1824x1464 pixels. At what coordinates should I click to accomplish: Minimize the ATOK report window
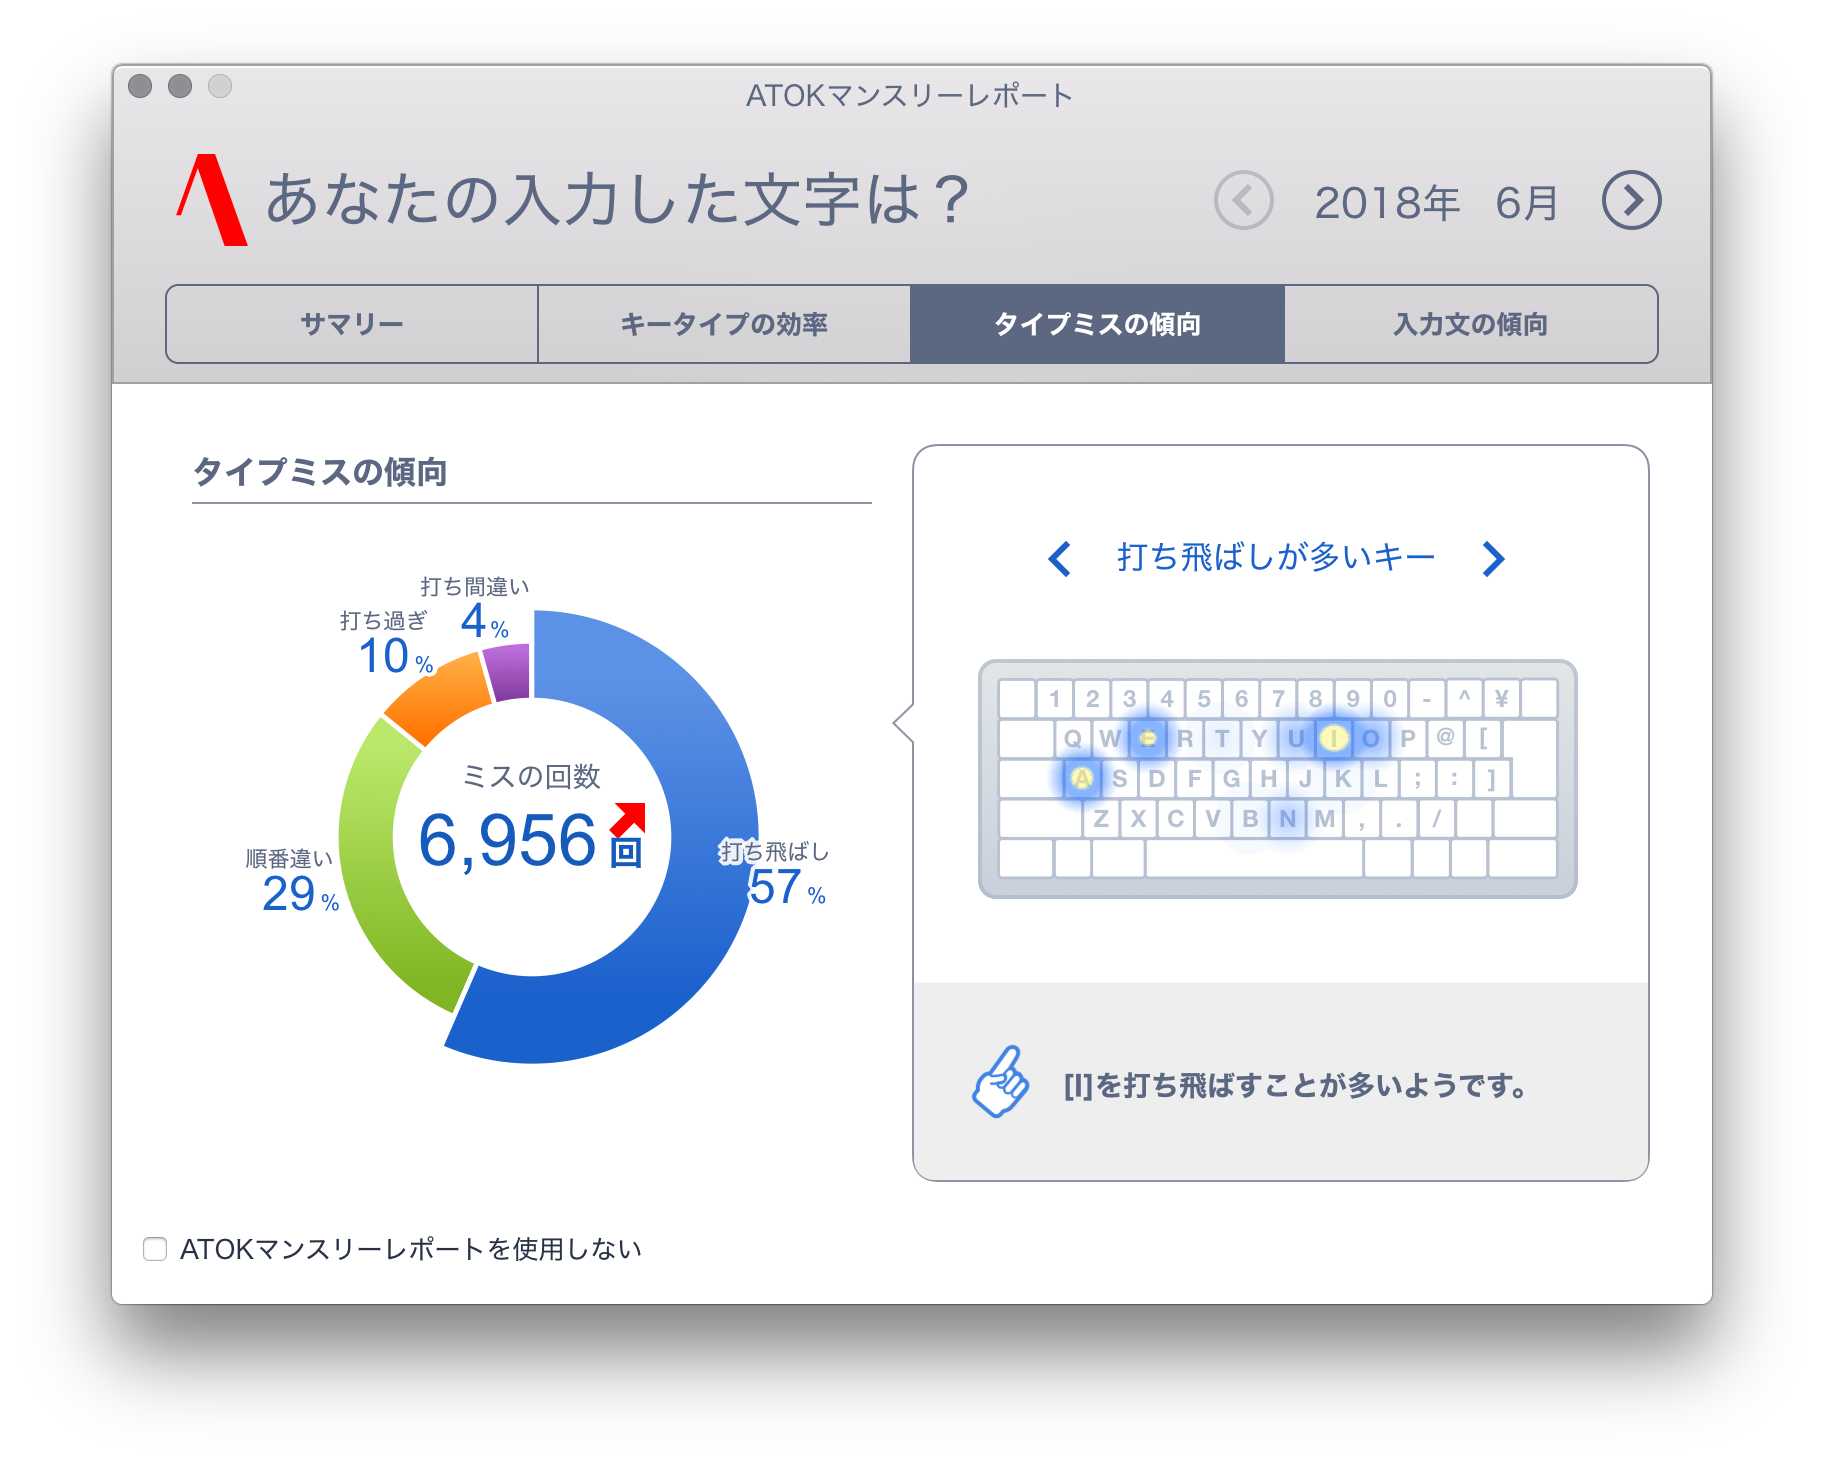[180, 86]
